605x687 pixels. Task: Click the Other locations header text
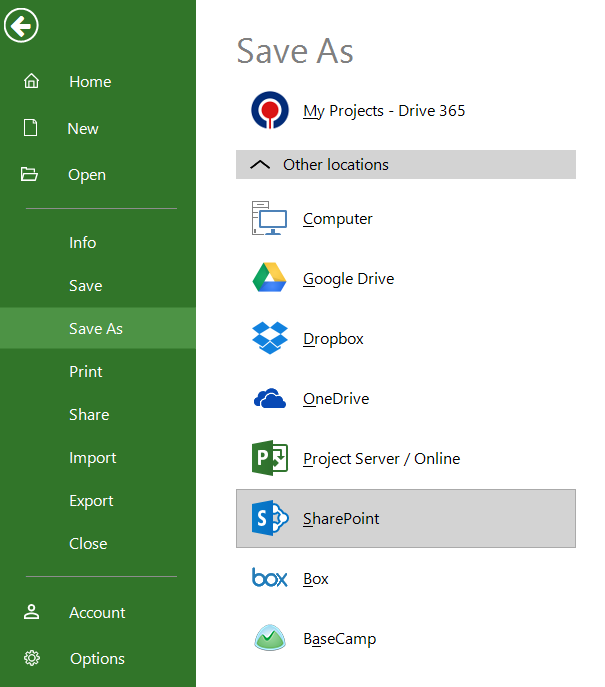336,165
